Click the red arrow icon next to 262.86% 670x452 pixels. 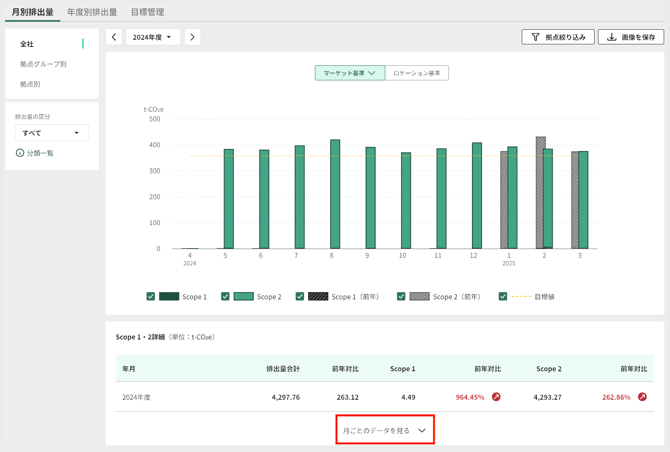[642, 397]
